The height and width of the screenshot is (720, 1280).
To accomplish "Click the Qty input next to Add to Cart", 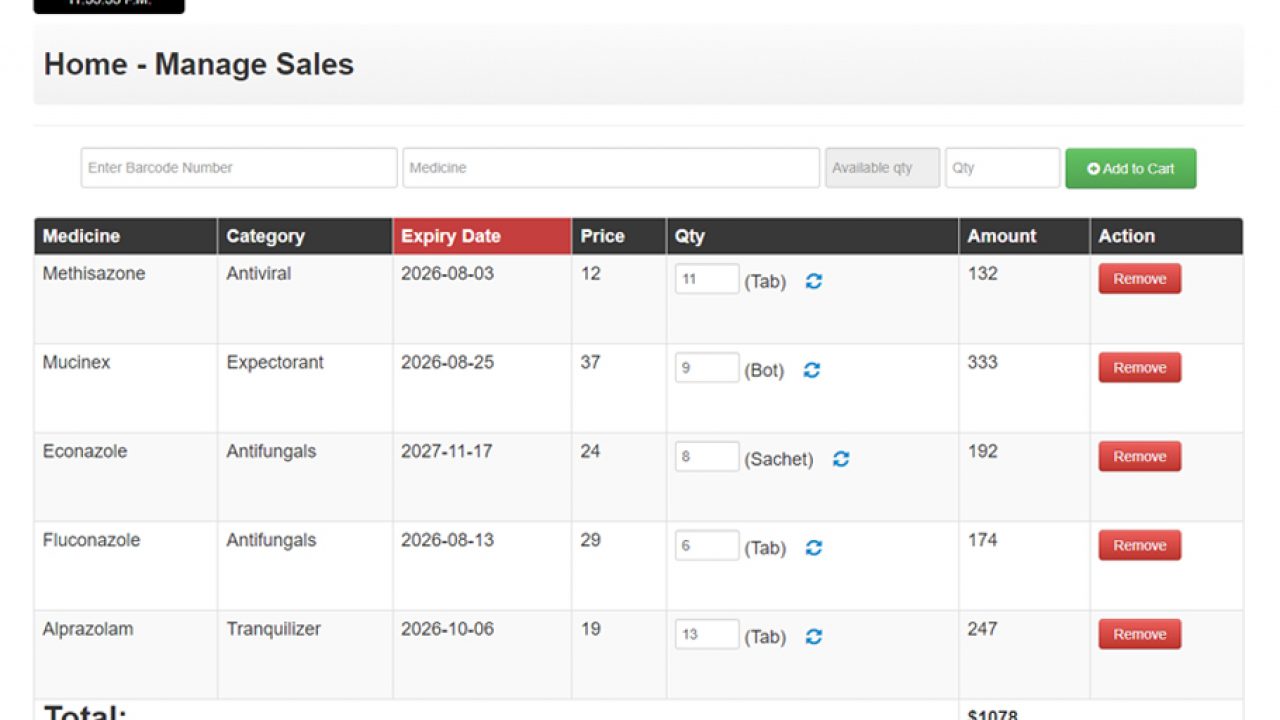I will click(1002, 168).
